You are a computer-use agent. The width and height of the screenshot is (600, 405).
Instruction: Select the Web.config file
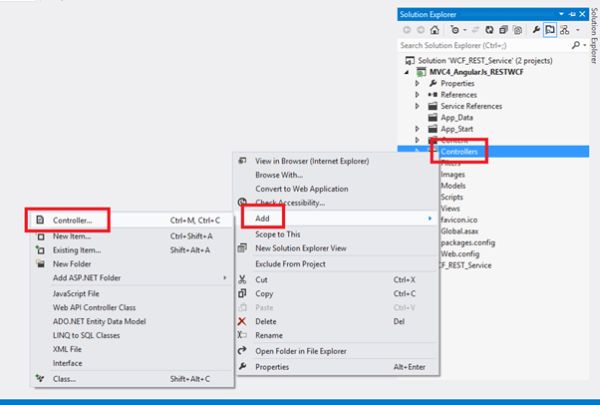(x=460, y=254)
